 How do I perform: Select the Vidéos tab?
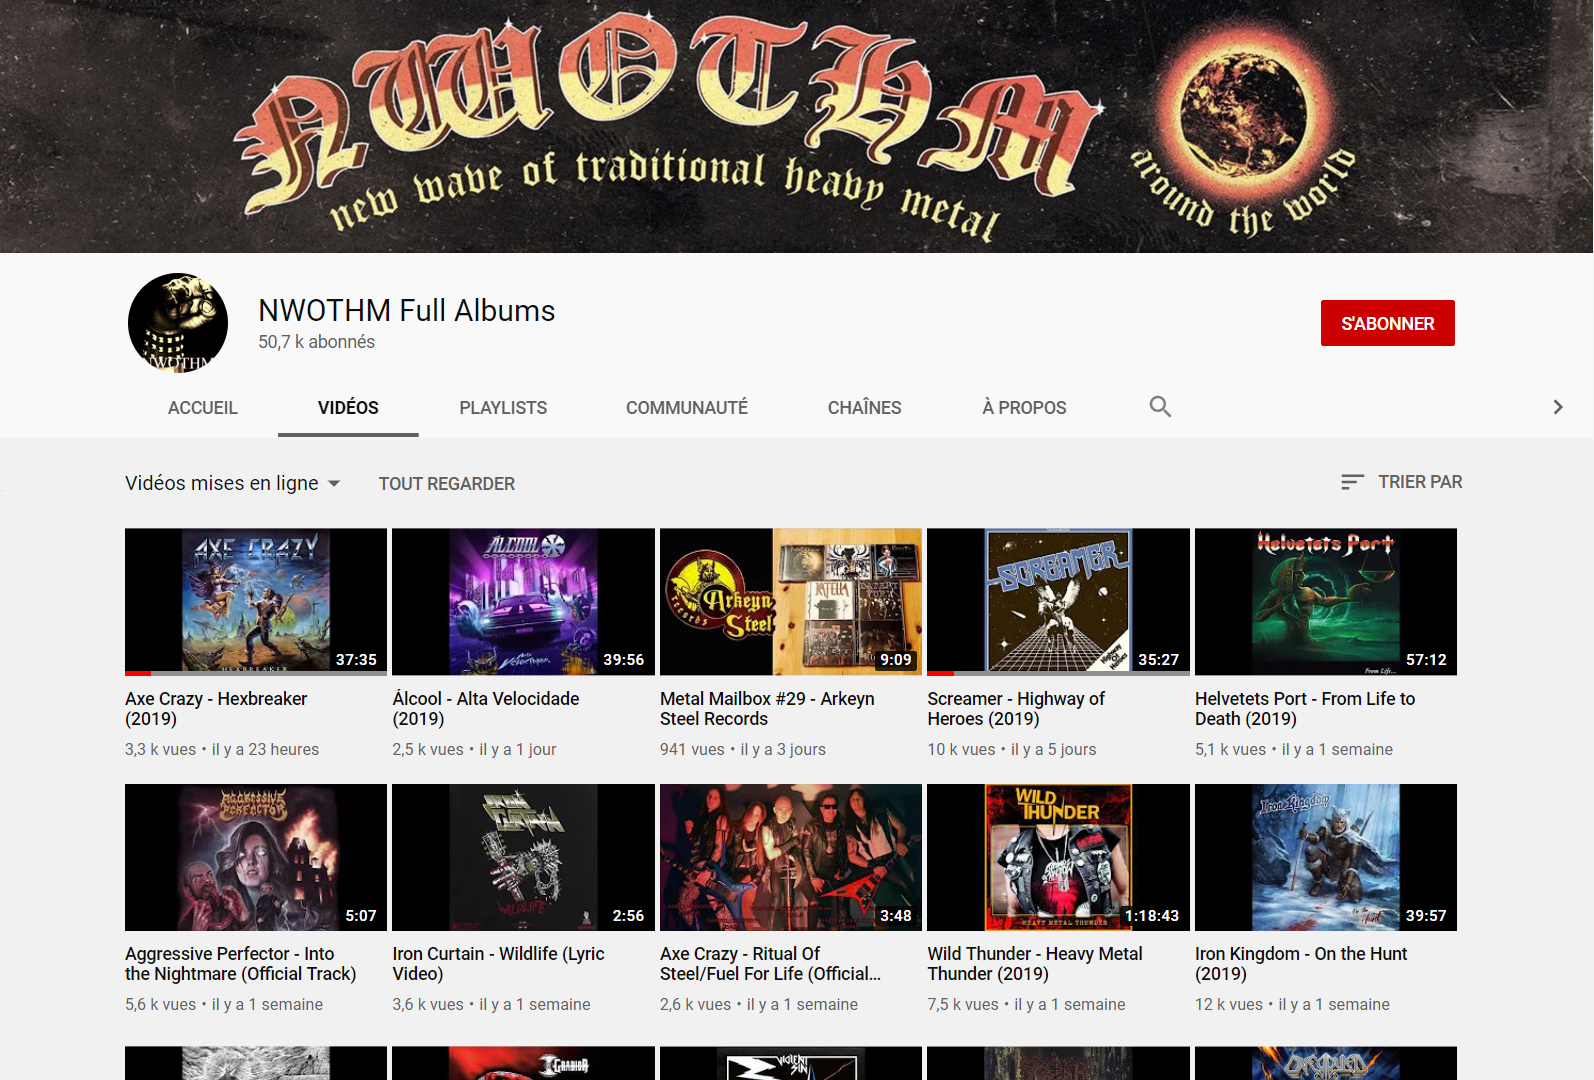[x=348, y=408]
